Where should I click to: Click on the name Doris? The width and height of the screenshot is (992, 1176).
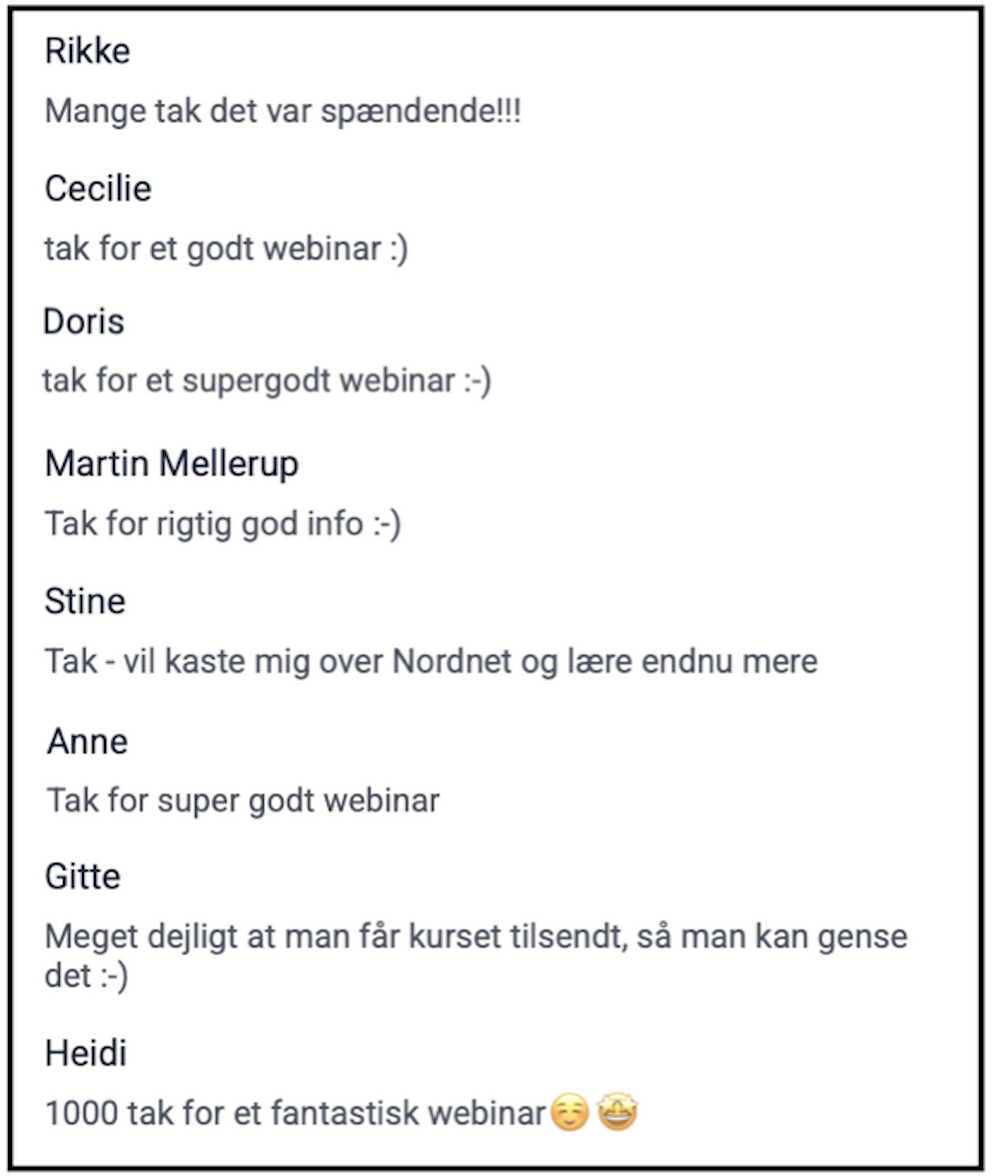point(84,322)
